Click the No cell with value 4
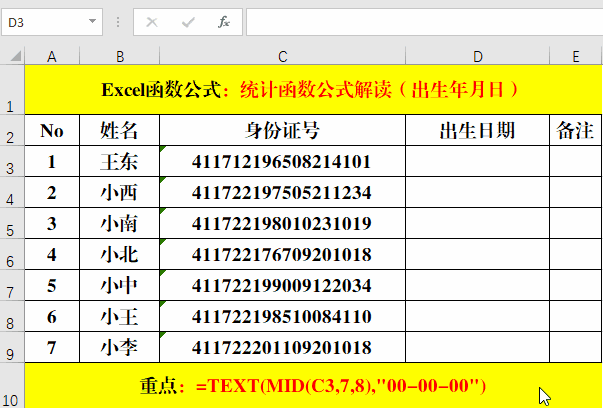Viewport: 603px width, 408px height. pos(52,254)
